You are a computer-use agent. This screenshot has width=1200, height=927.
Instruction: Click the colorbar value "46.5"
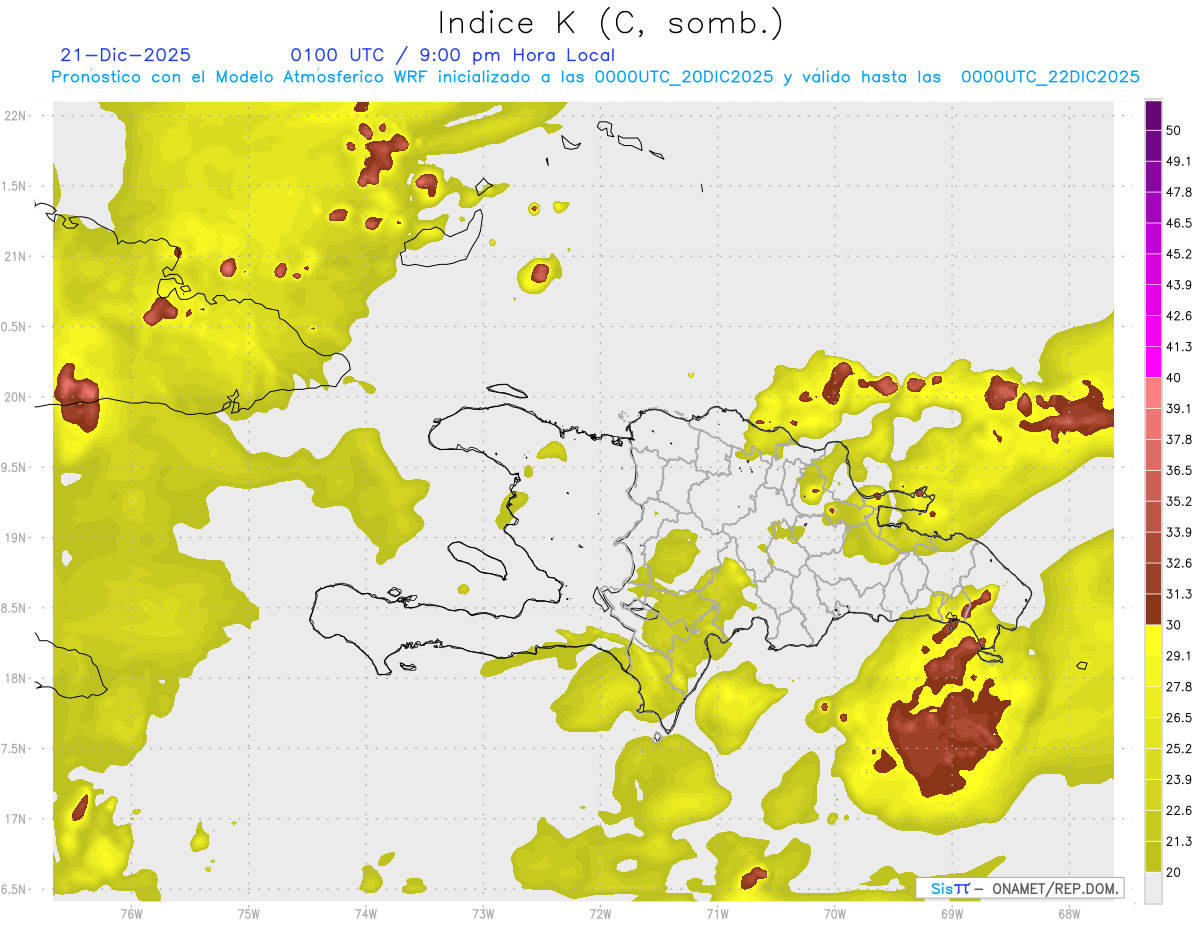tap(1179, 223)
